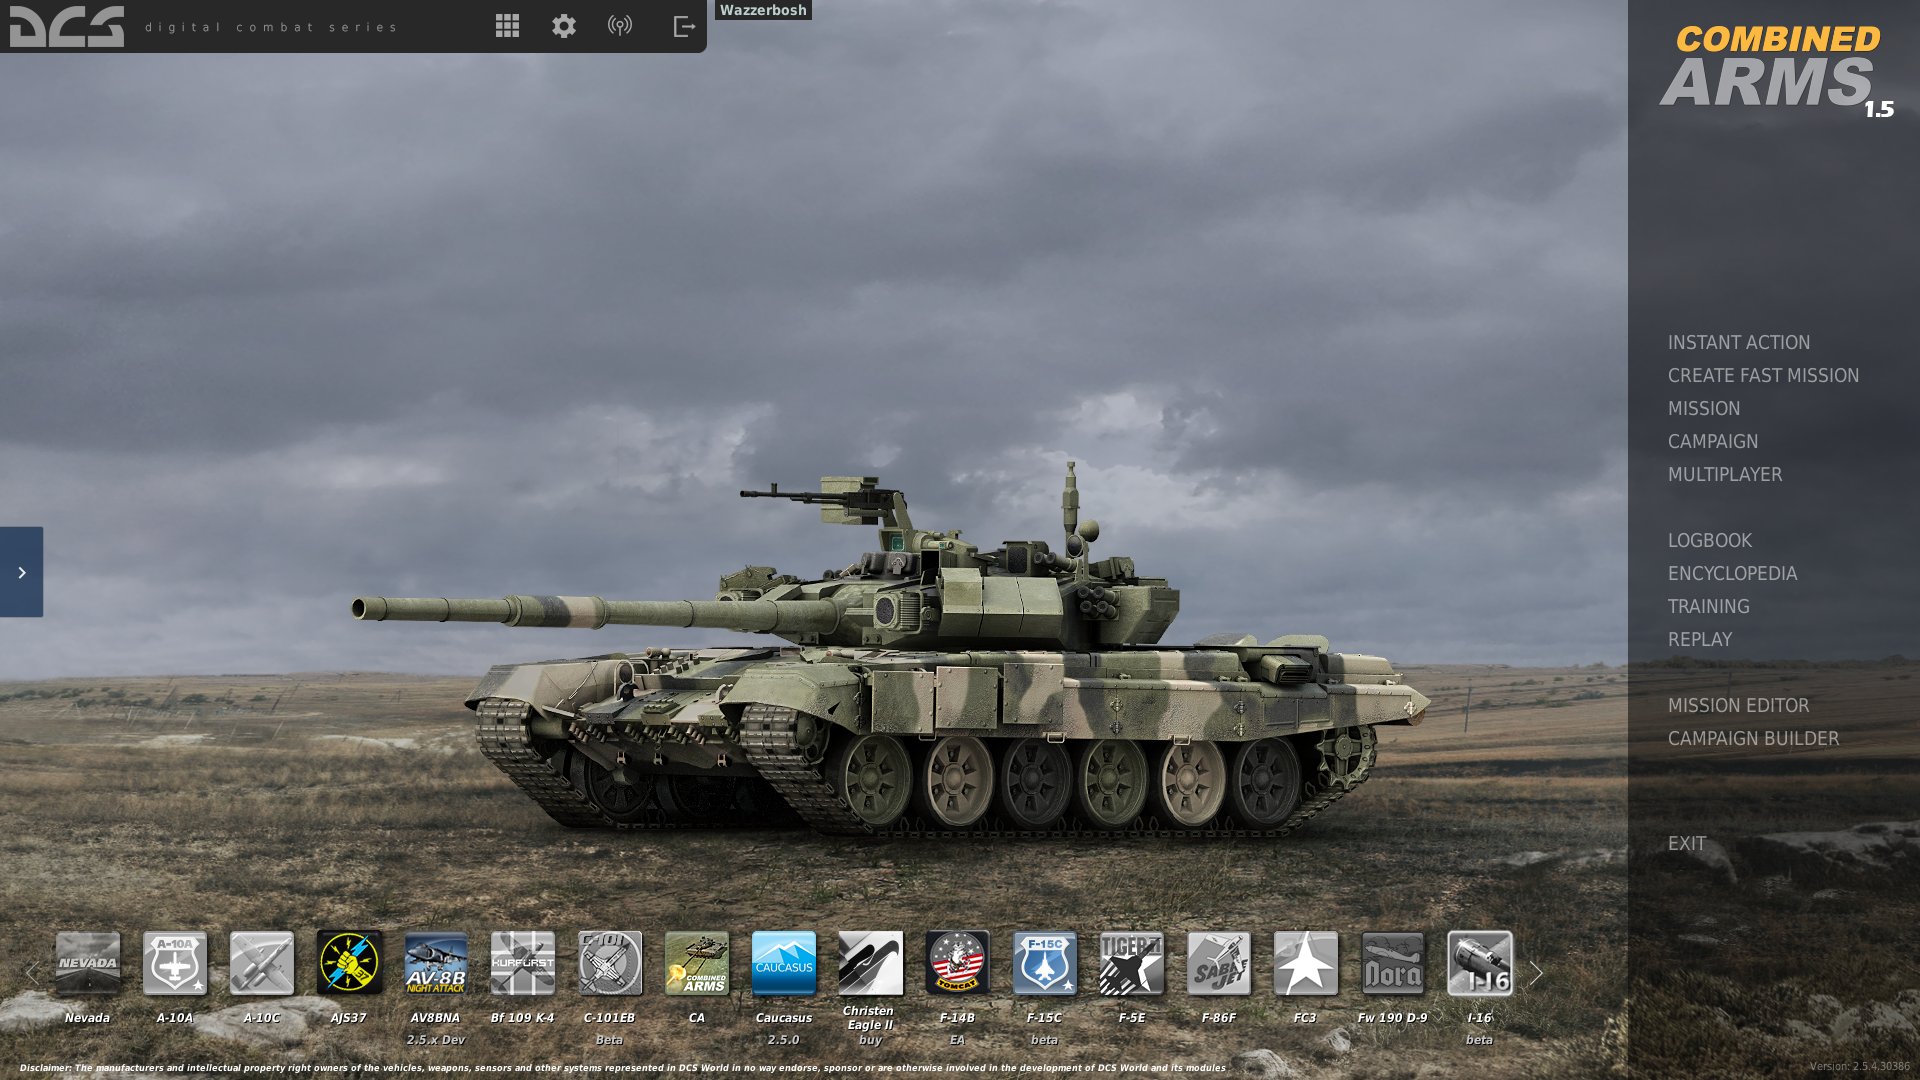Open the Logbook

tap(1710, 540)
